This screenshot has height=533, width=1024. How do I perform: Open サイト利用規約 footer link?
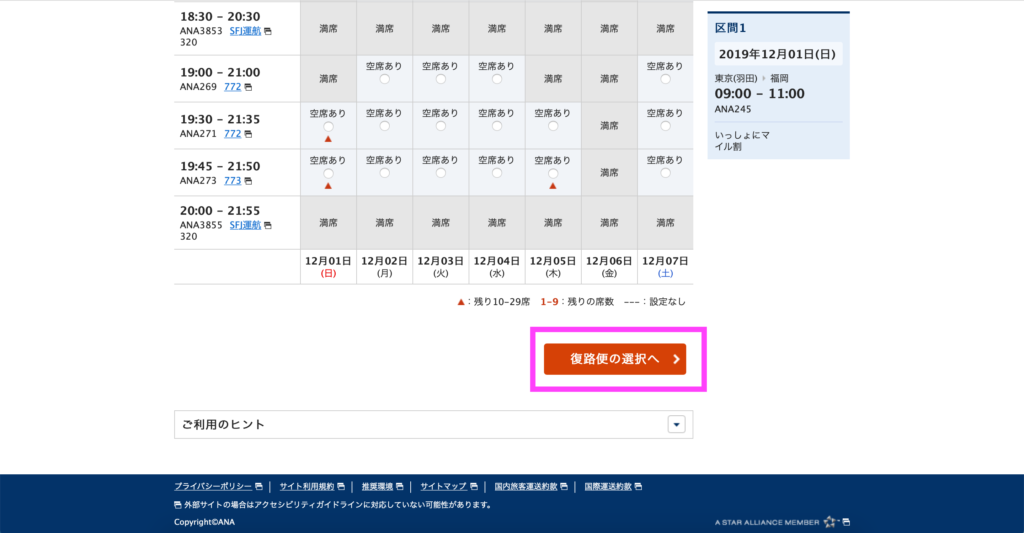307,487
